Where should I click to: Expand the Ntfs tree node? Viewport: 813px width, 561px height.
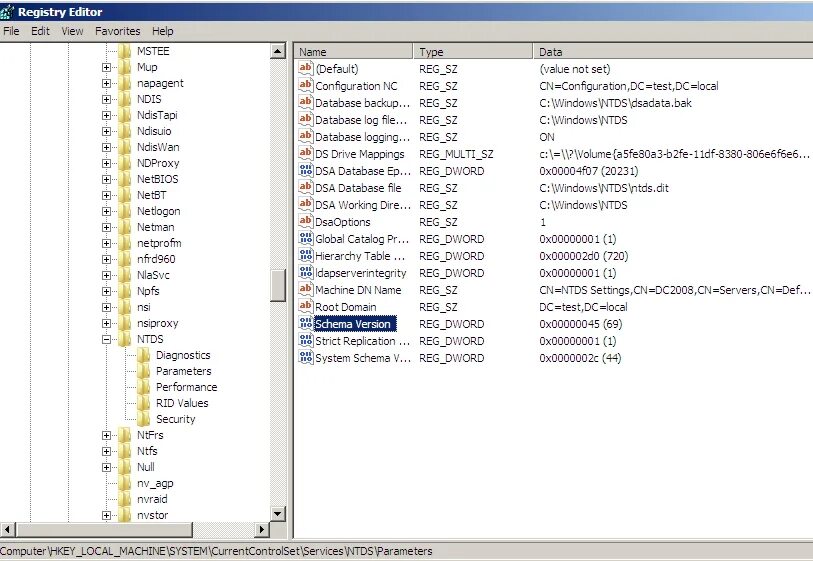(x=106, y=452)
